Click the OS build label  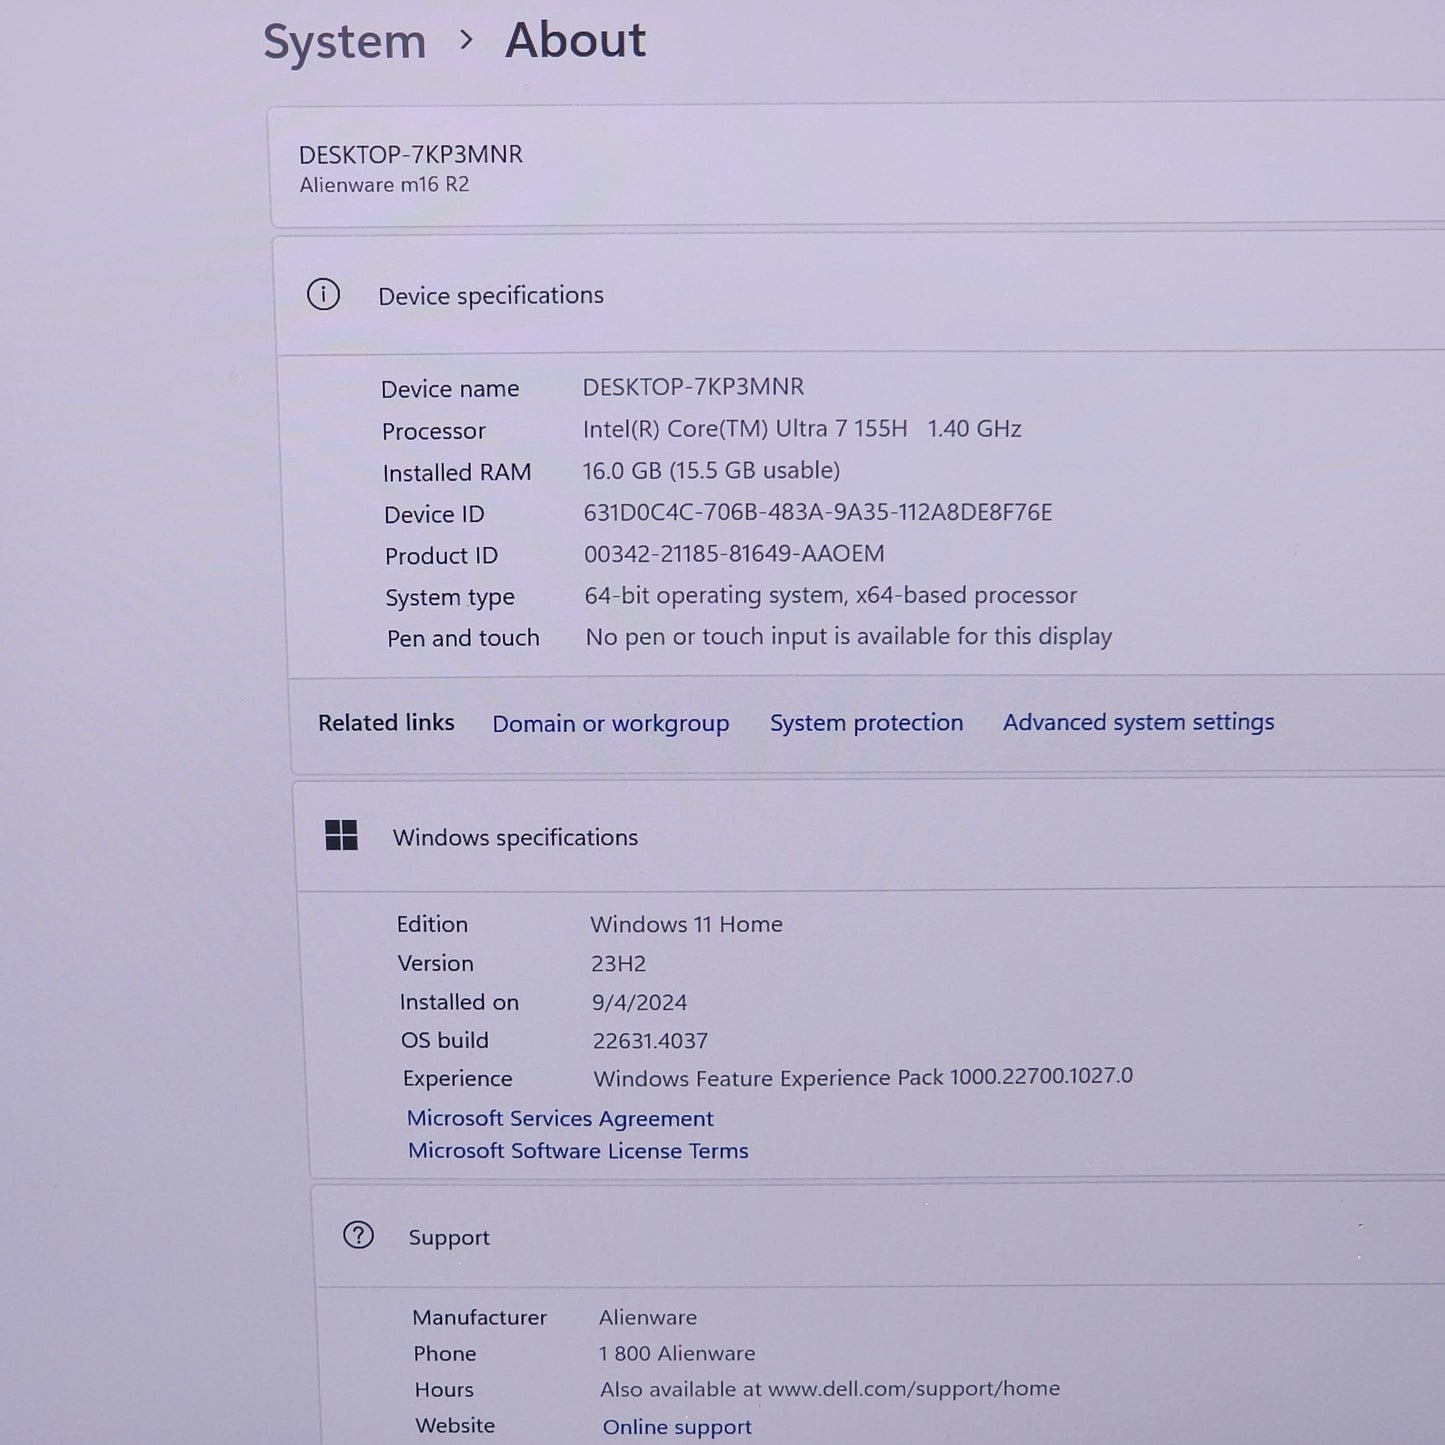(x=445, y=1040)
